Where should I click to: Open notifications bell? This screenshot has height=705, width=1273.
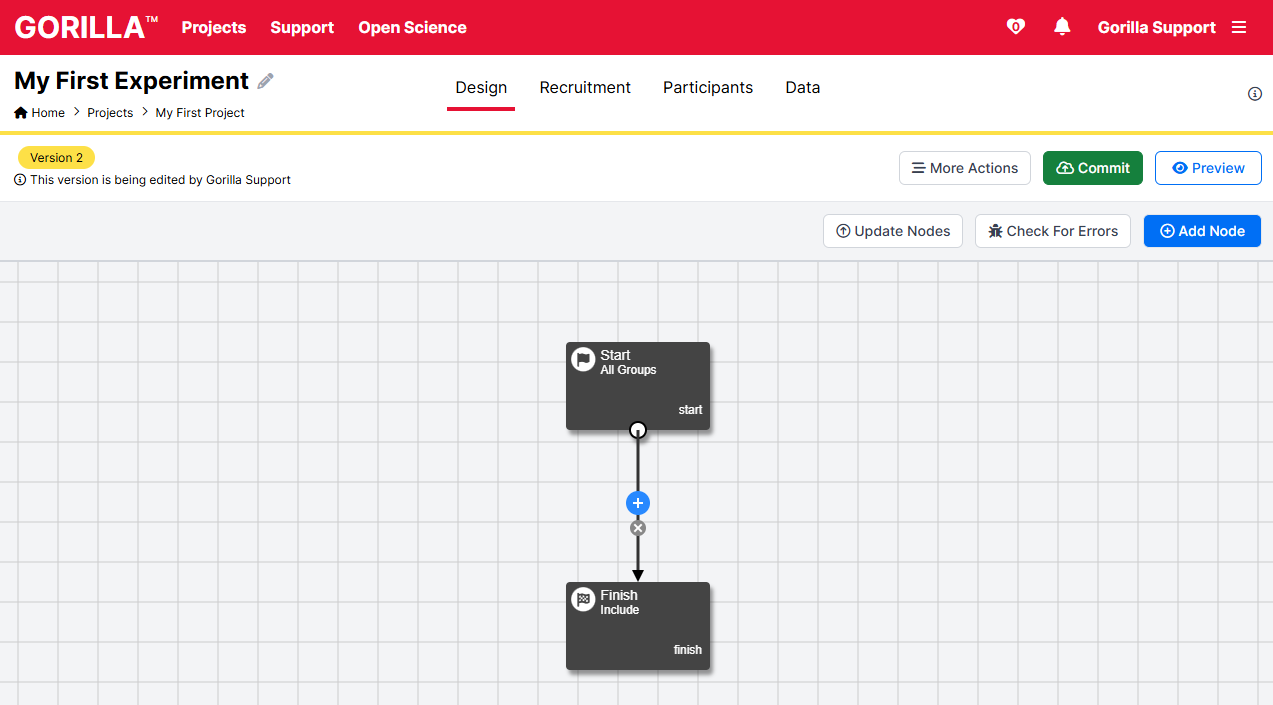point(1062,27)
